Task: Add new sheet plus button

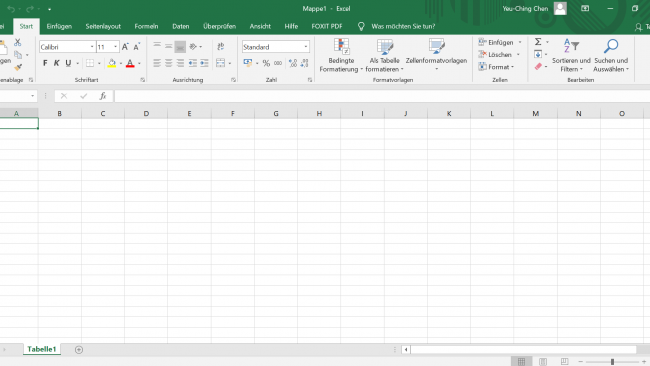Action: [79, 350]
